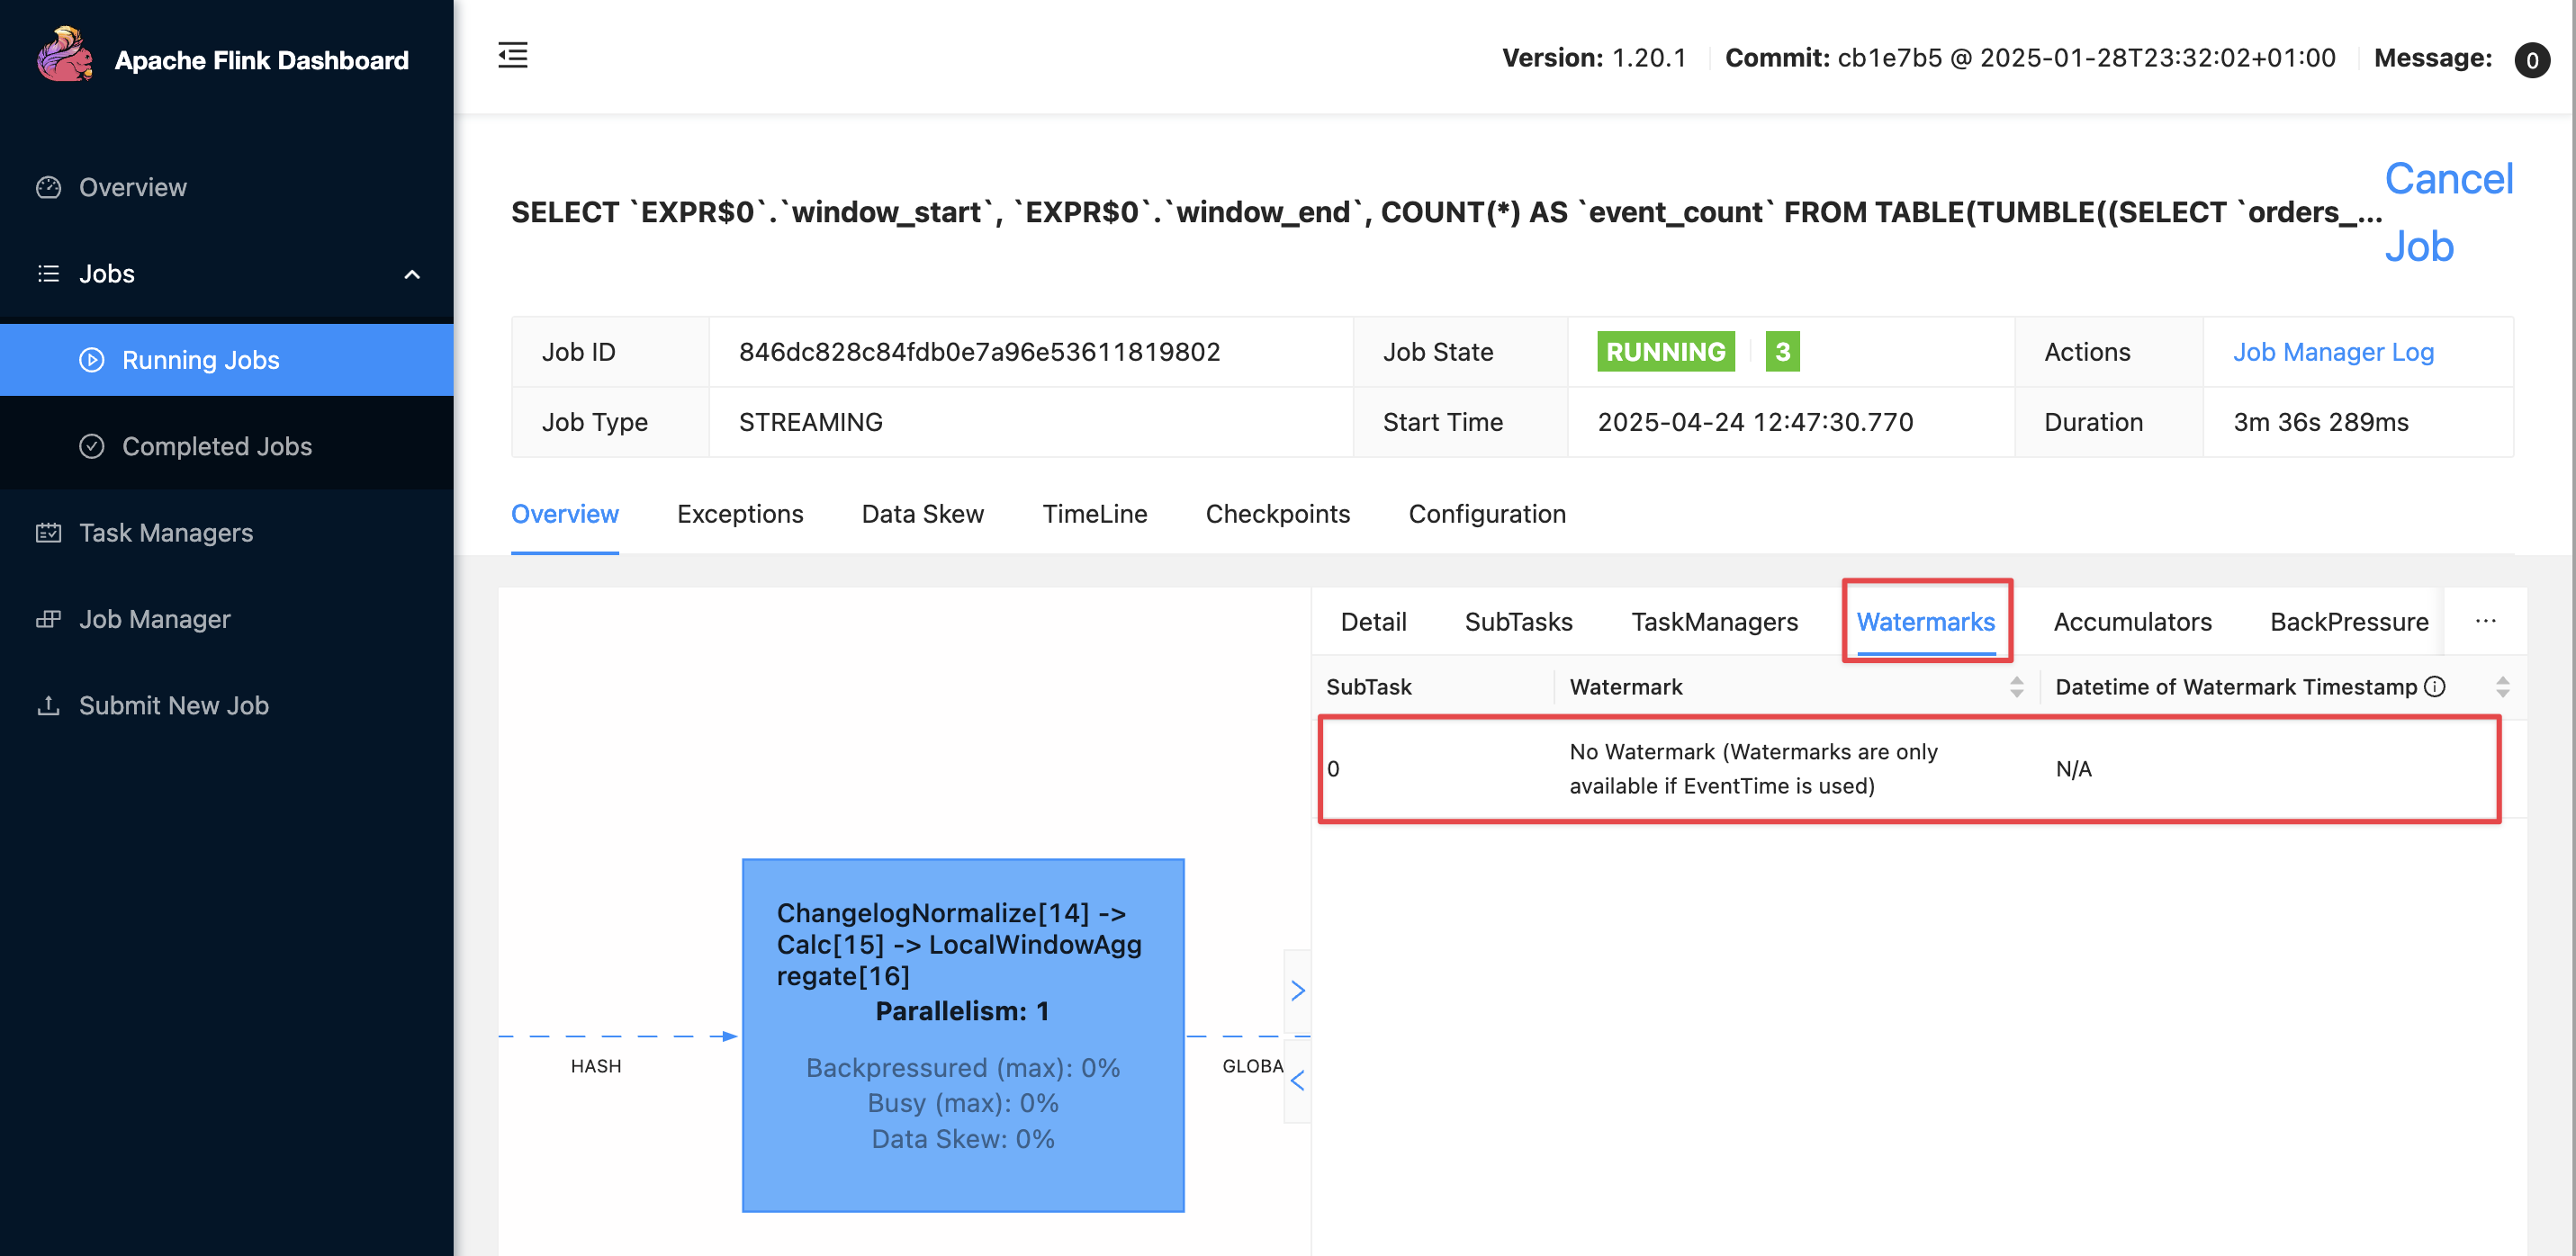Expand the graph panel with right chevron

[1297, 990]
